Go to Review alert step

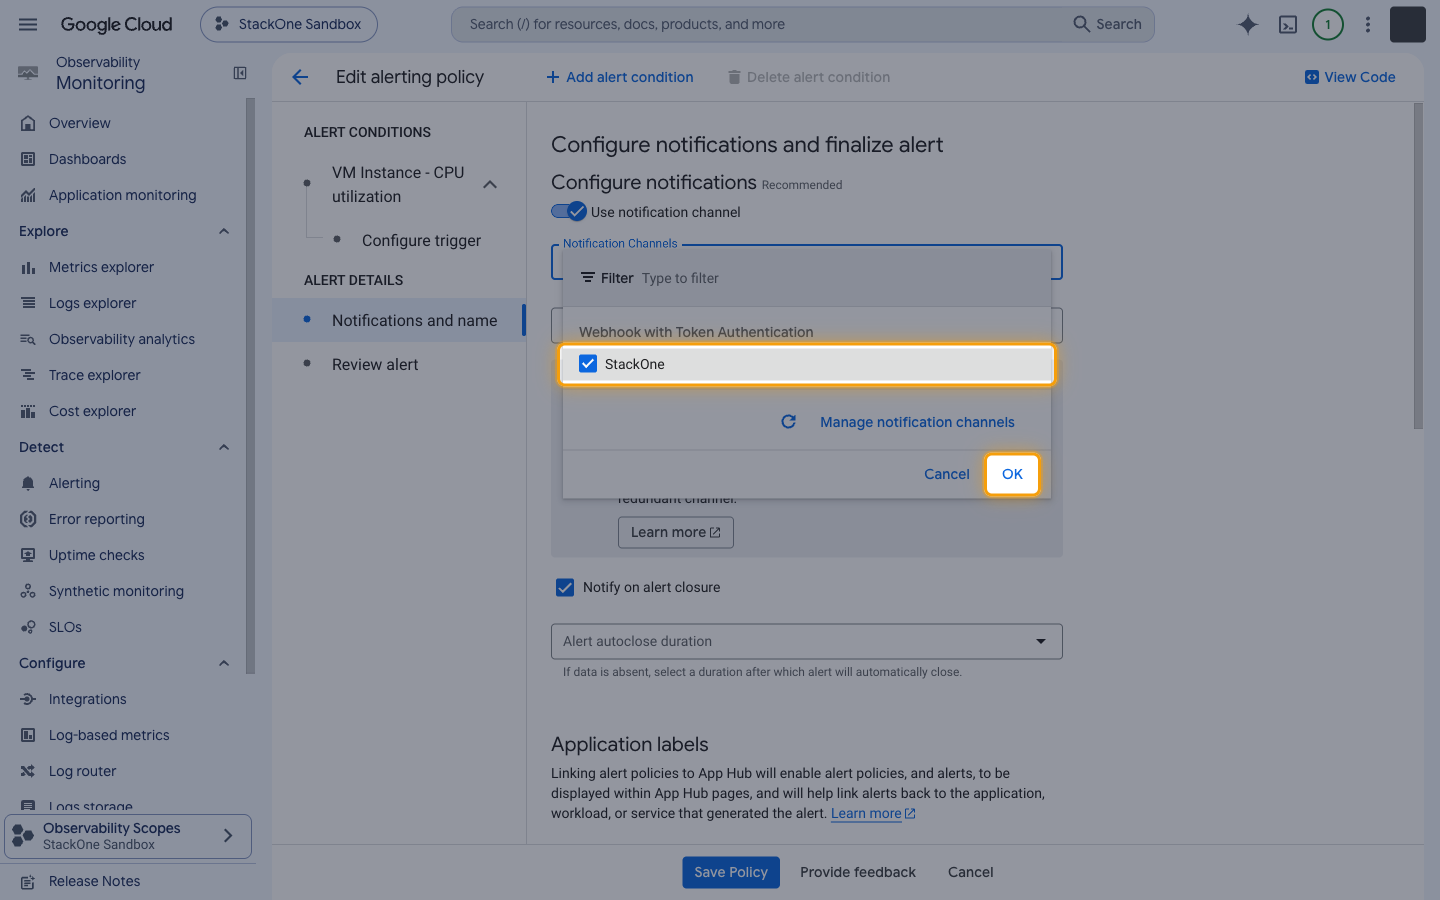click(375, 364)
